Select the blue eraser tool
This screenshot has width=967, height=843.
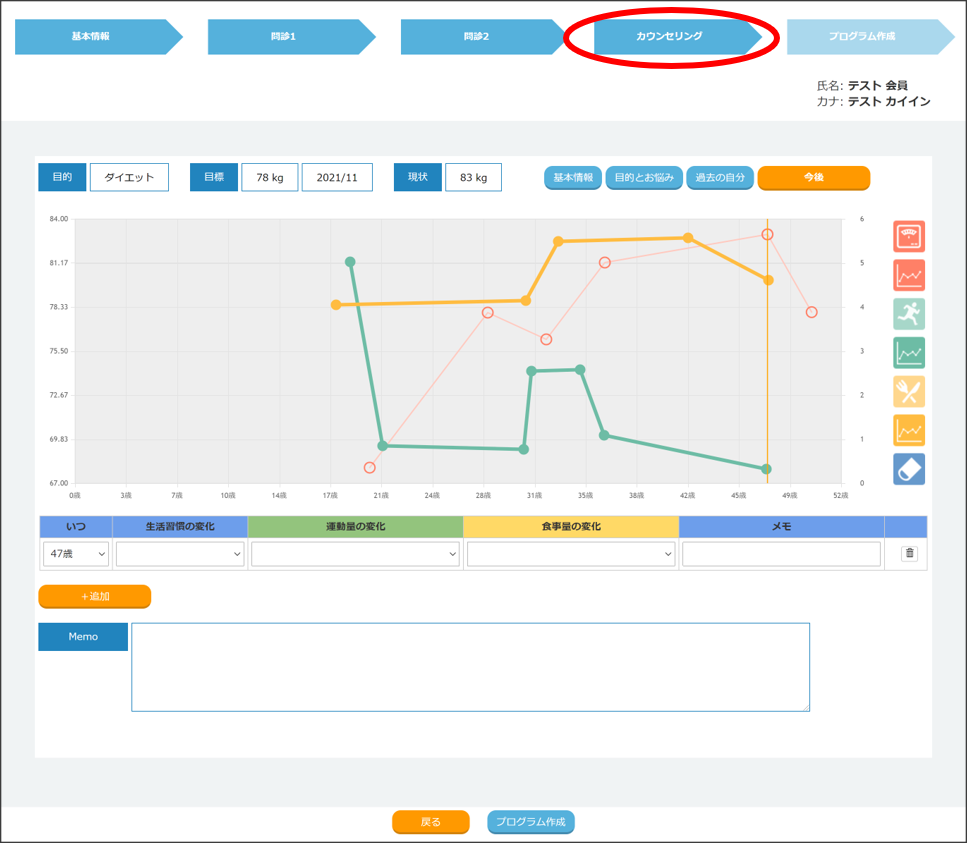click(908, 469)
